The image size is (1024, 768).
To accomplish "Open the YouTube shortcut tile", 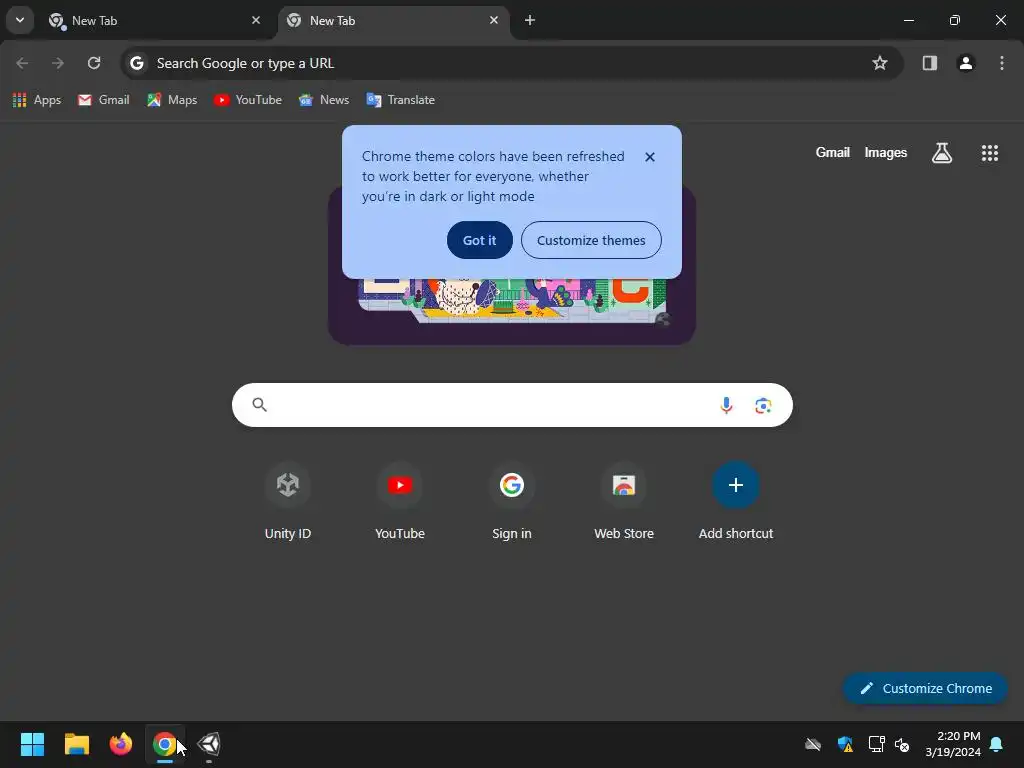I will coord(400,502).
